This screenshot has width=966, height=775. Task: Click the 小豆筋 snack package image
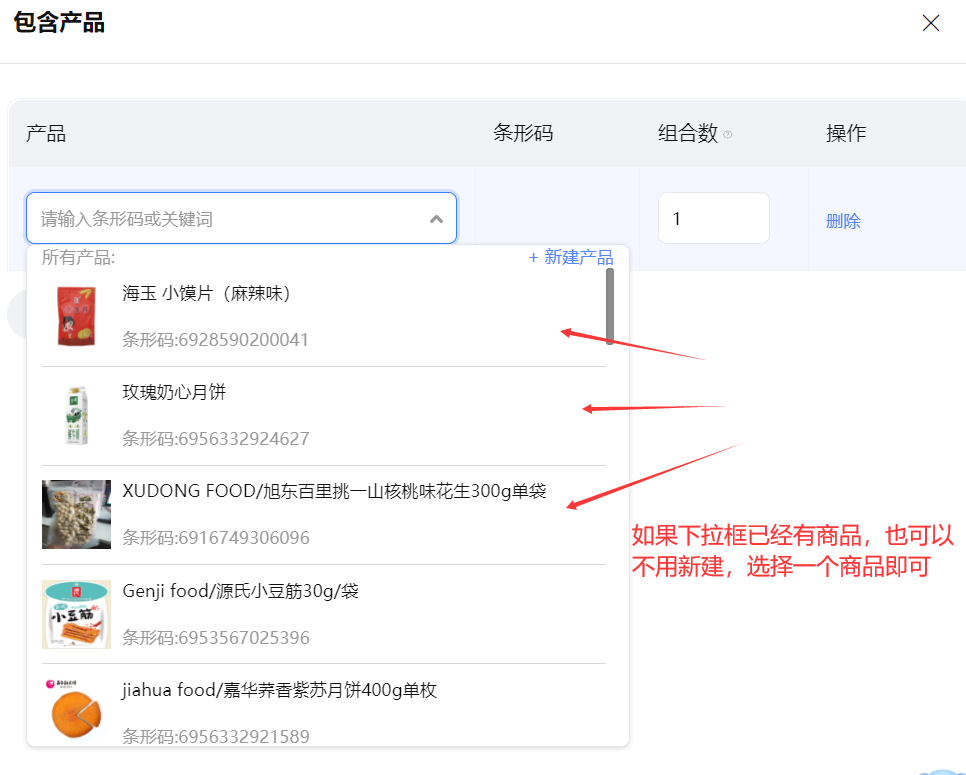76,614
